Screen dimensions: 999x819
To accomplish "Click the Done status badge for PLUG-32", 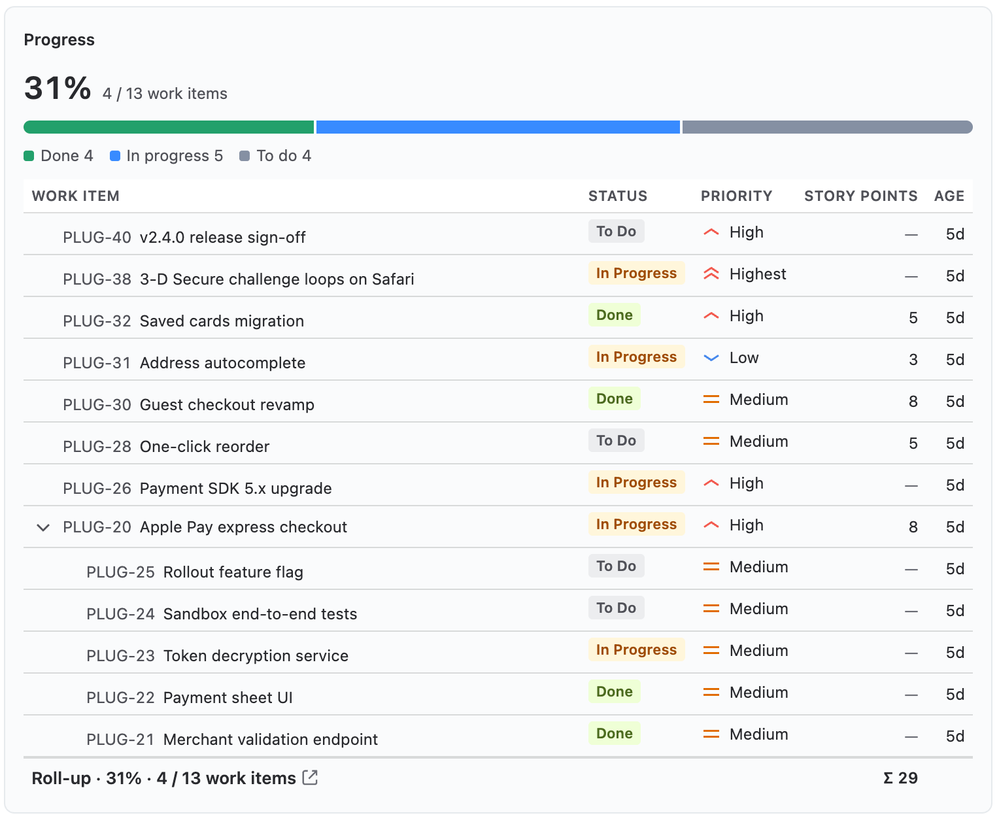I will point(614,315).
